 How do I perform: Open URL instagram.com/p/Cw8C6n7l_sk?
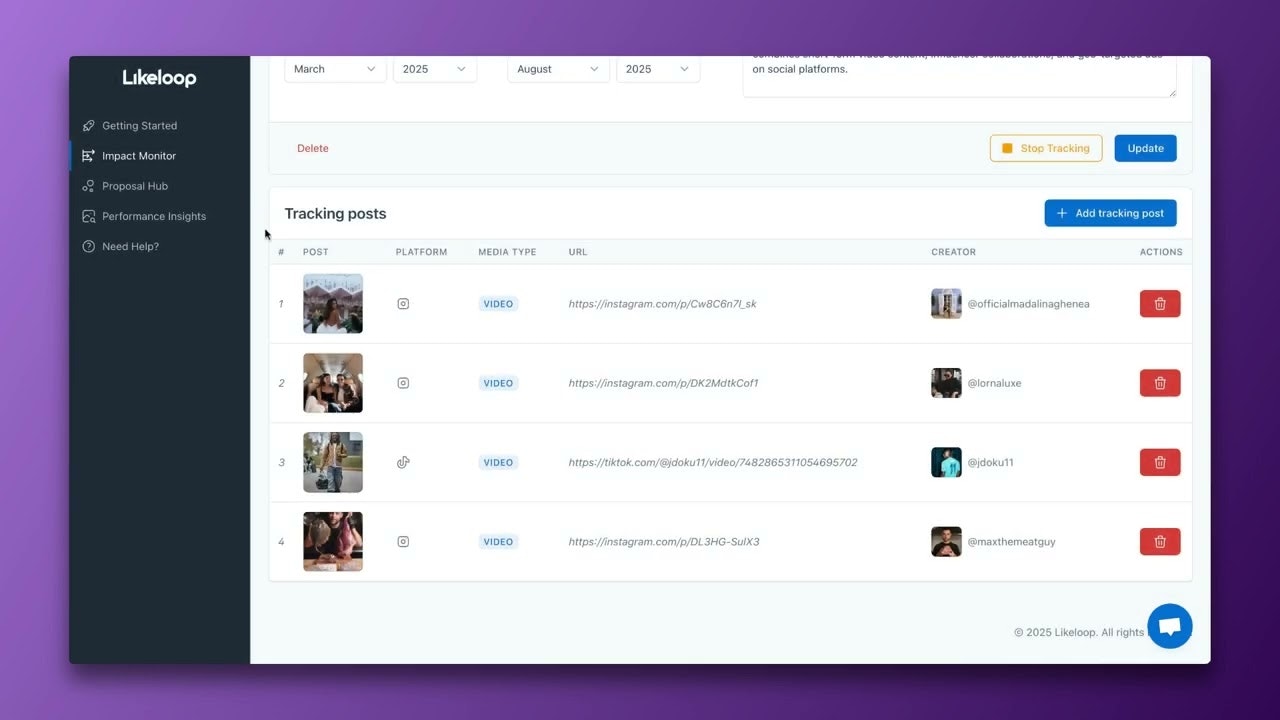[x=662, y=304]
